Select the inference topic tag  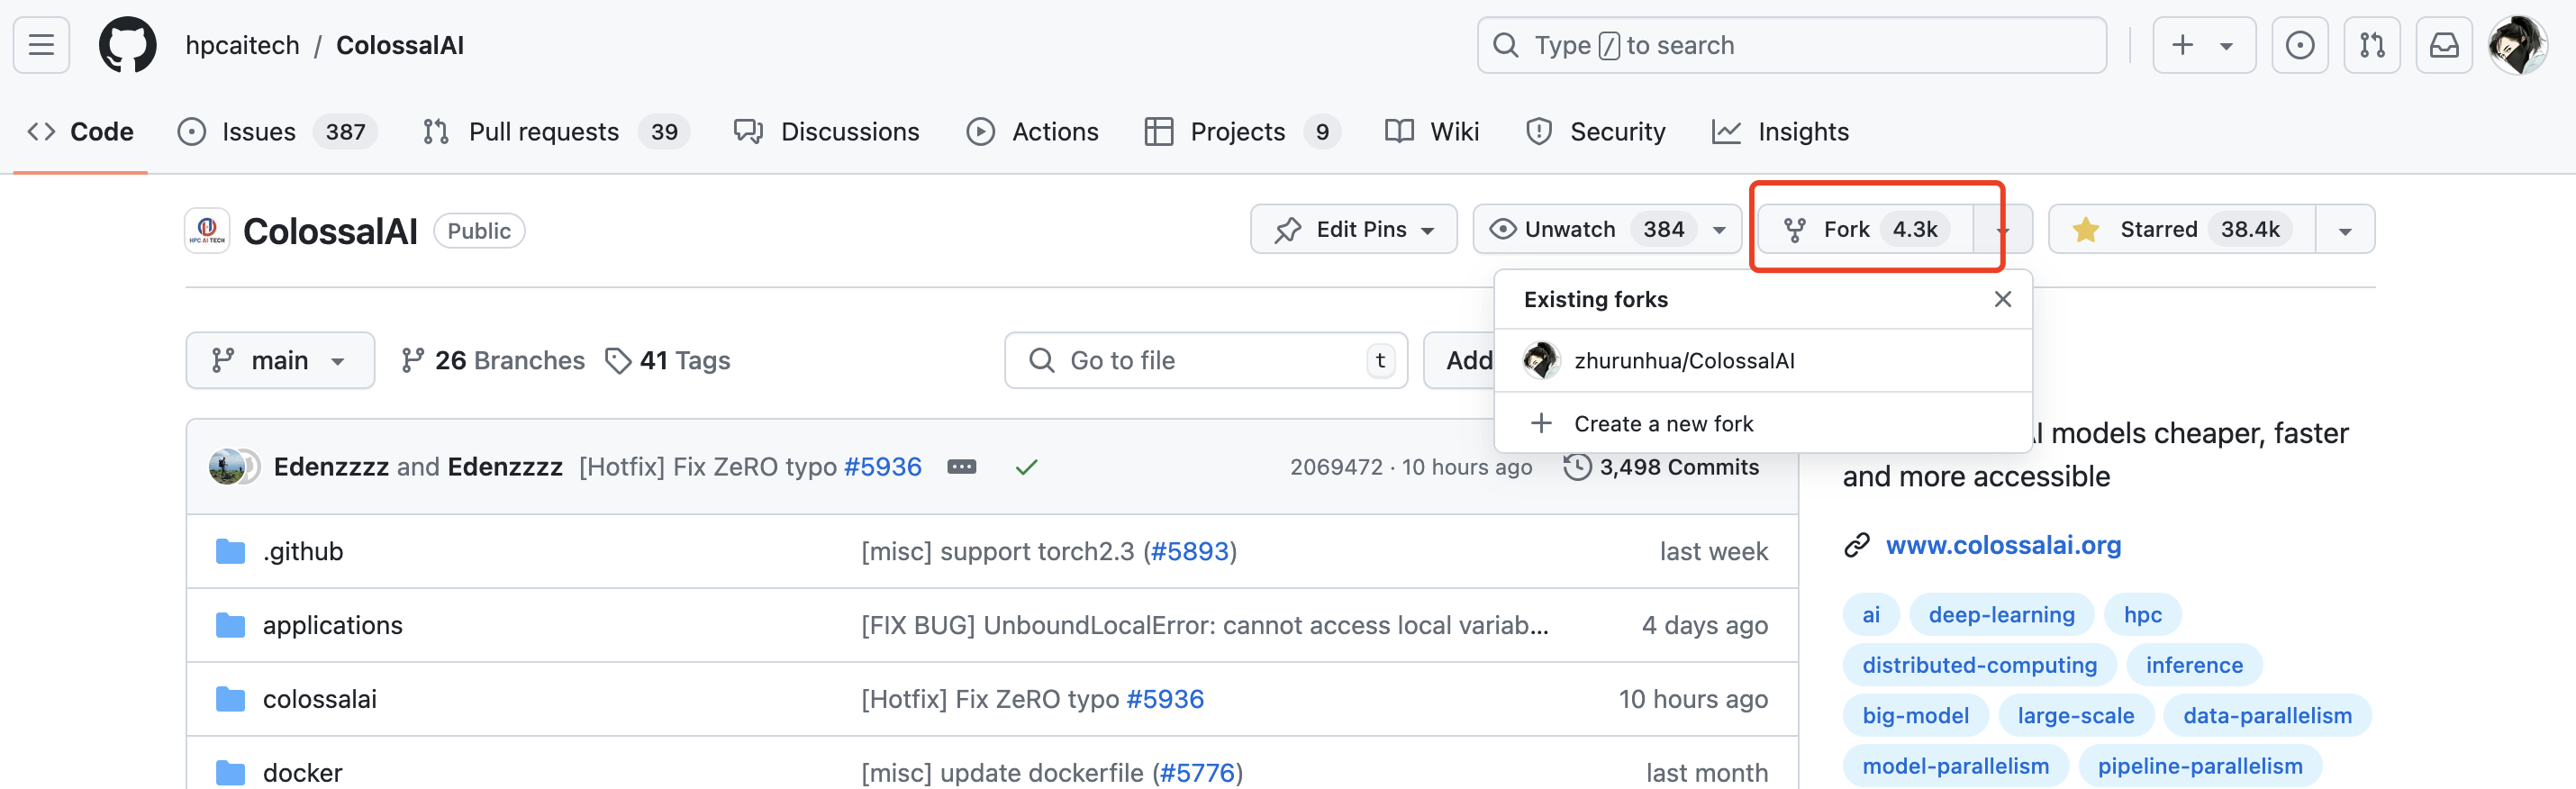click(x=2194, y=665)
